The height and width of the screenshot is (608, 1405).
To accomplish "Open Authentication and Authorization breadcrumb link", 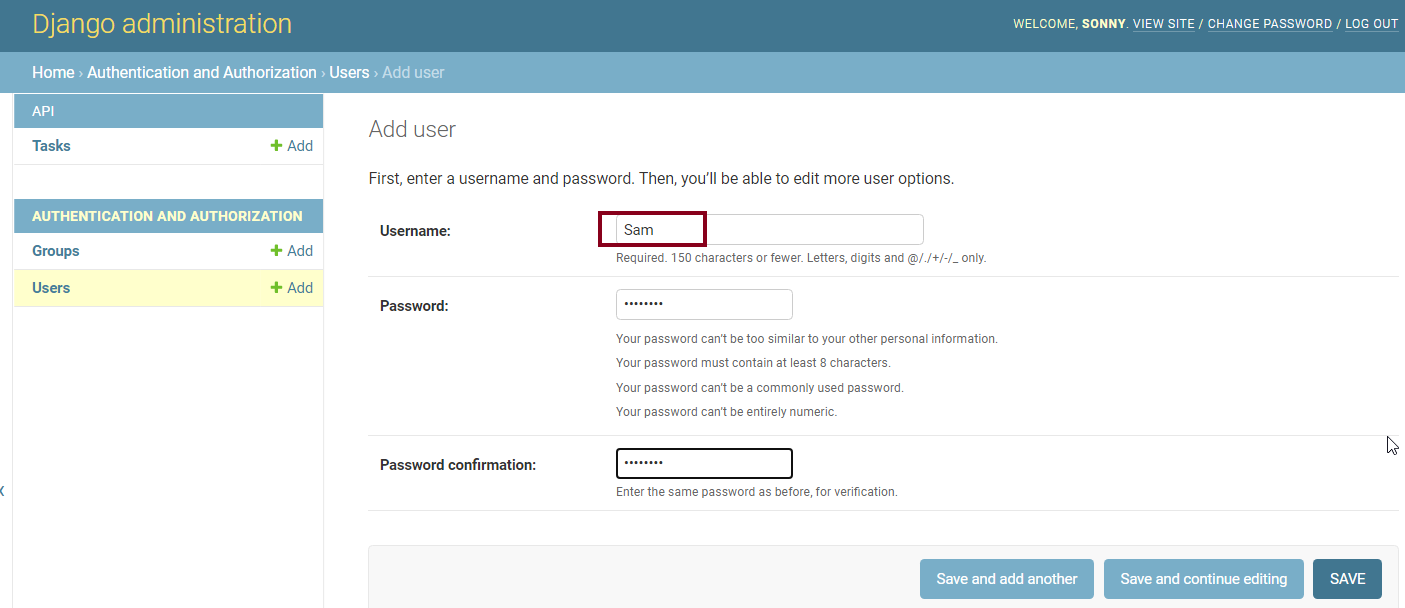I will click(202, 72).
